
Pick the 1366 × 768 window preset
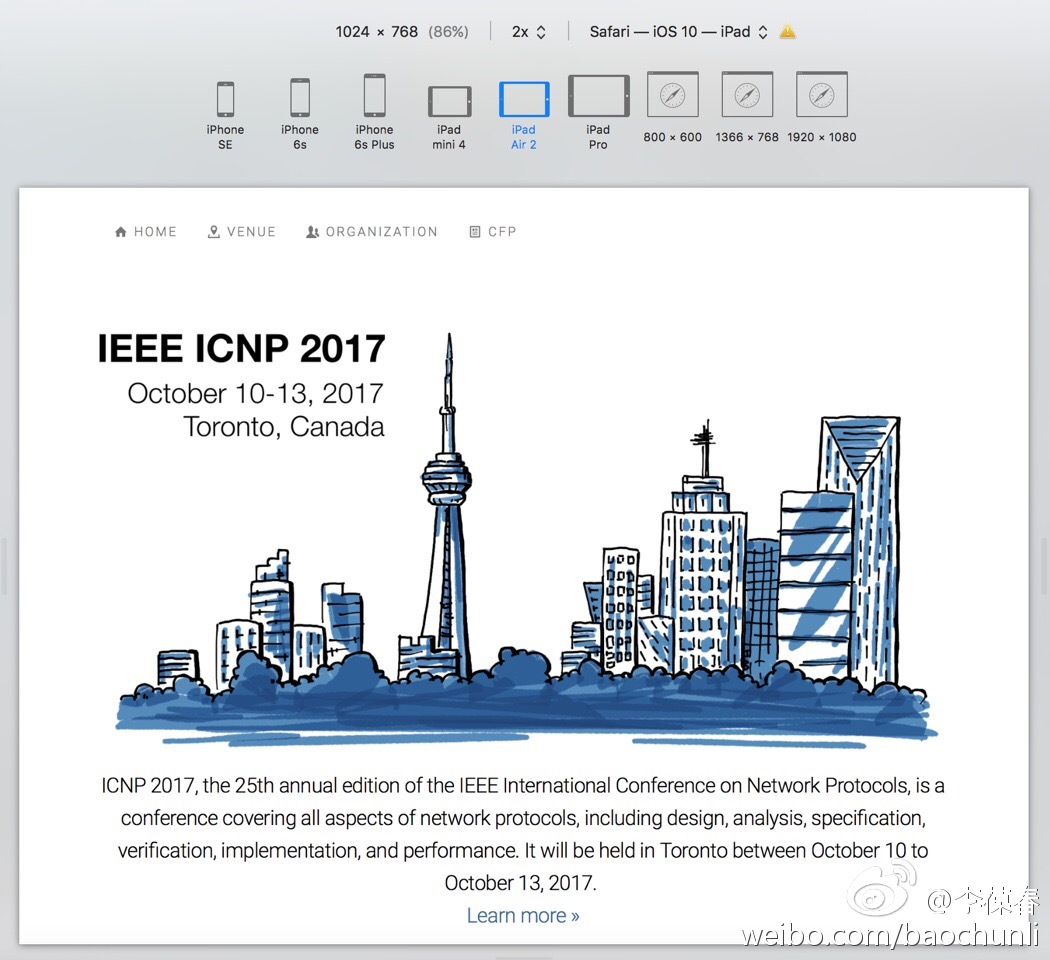click(747, 96)
